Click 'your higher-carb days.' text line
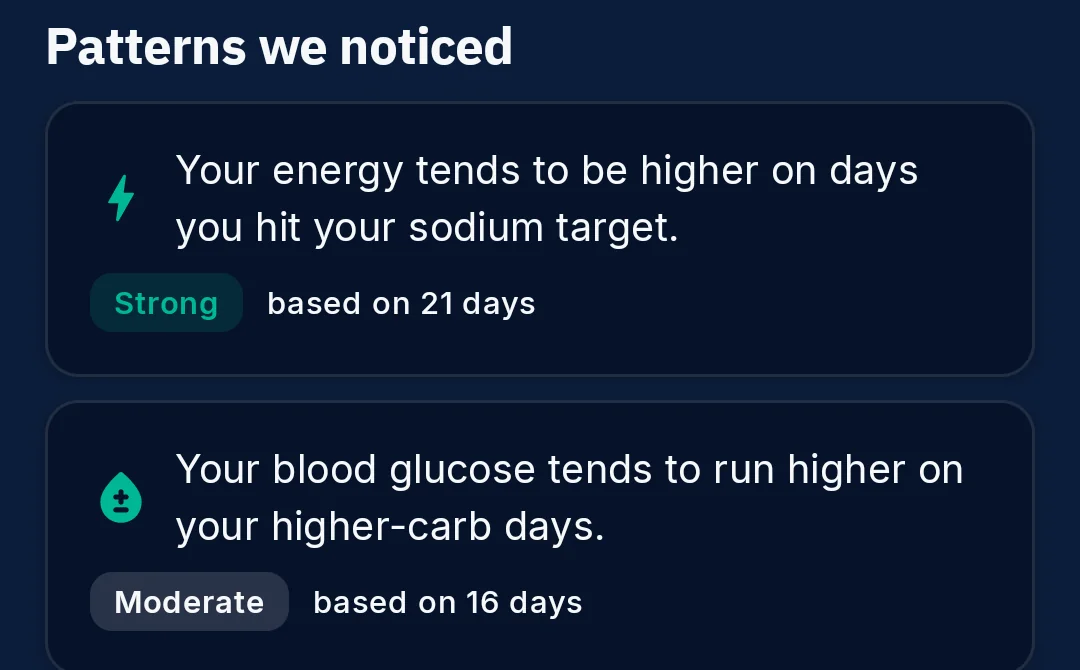Viewport: 1080px width, 670px height. coord(390,527)
